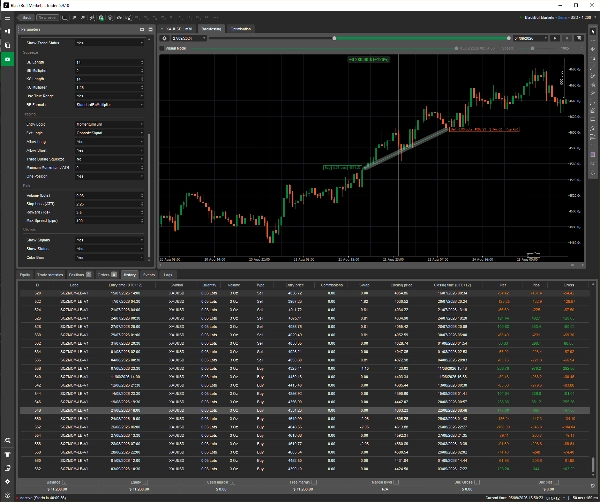The height and width of the screenshot is (502, 600).
Task: Open the backtest start date dropdown
Action: [189, 38]
